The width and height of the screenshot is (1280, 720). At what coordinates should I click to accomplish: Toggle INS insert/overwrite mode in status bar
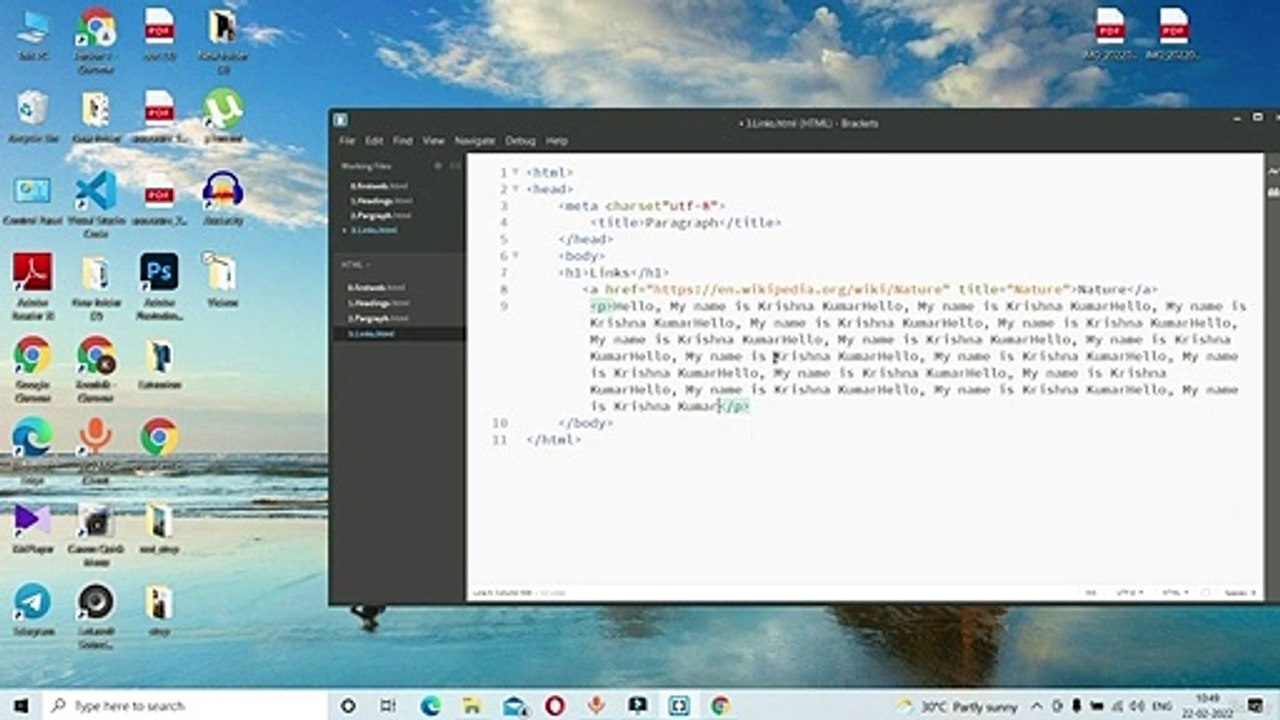(x=1091, y=593)
